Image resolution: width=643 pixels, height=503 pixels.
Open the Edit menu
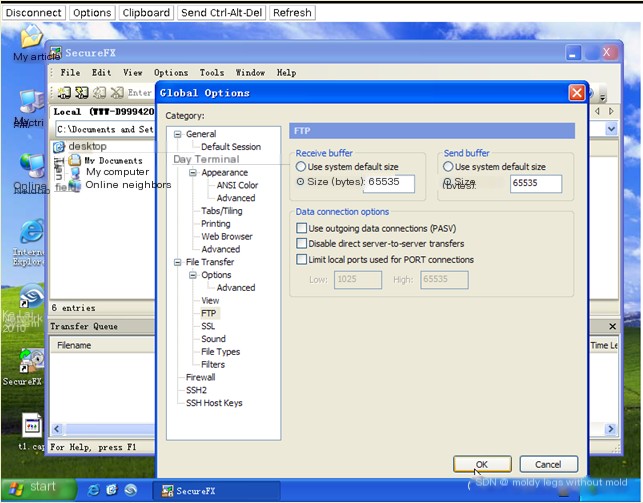click(101, 73)
